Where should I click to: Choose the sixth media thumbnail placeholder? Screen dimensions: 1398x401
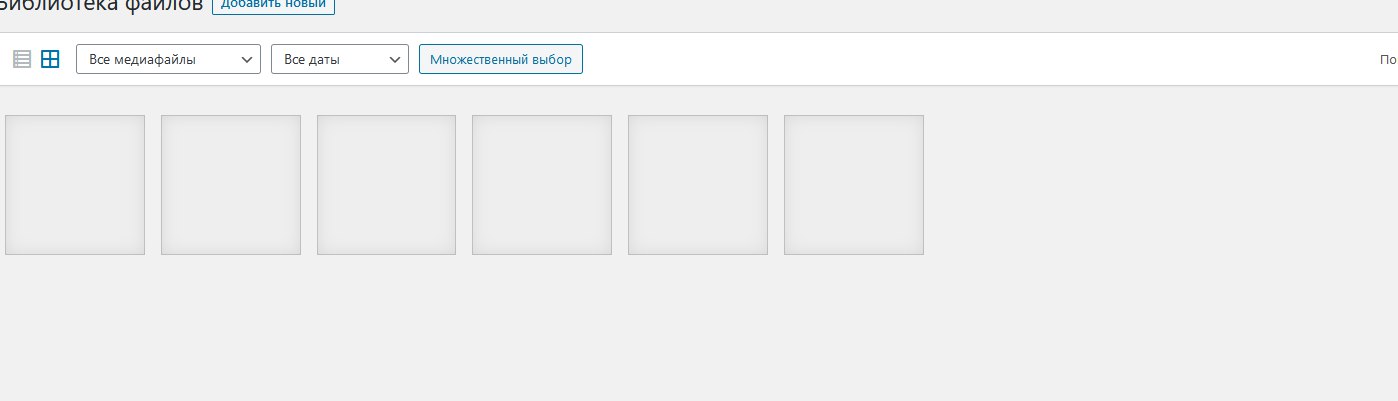click(854, 185)
